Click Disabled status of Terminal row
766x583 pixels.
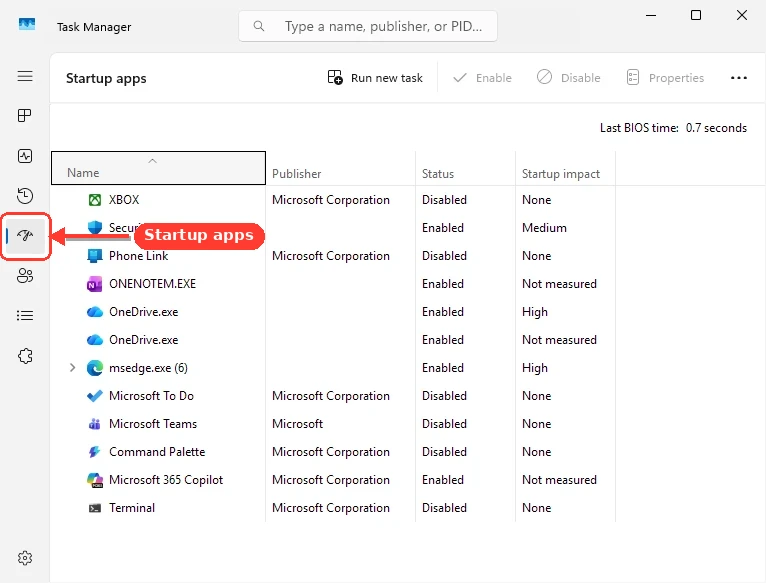pos(445,508)
